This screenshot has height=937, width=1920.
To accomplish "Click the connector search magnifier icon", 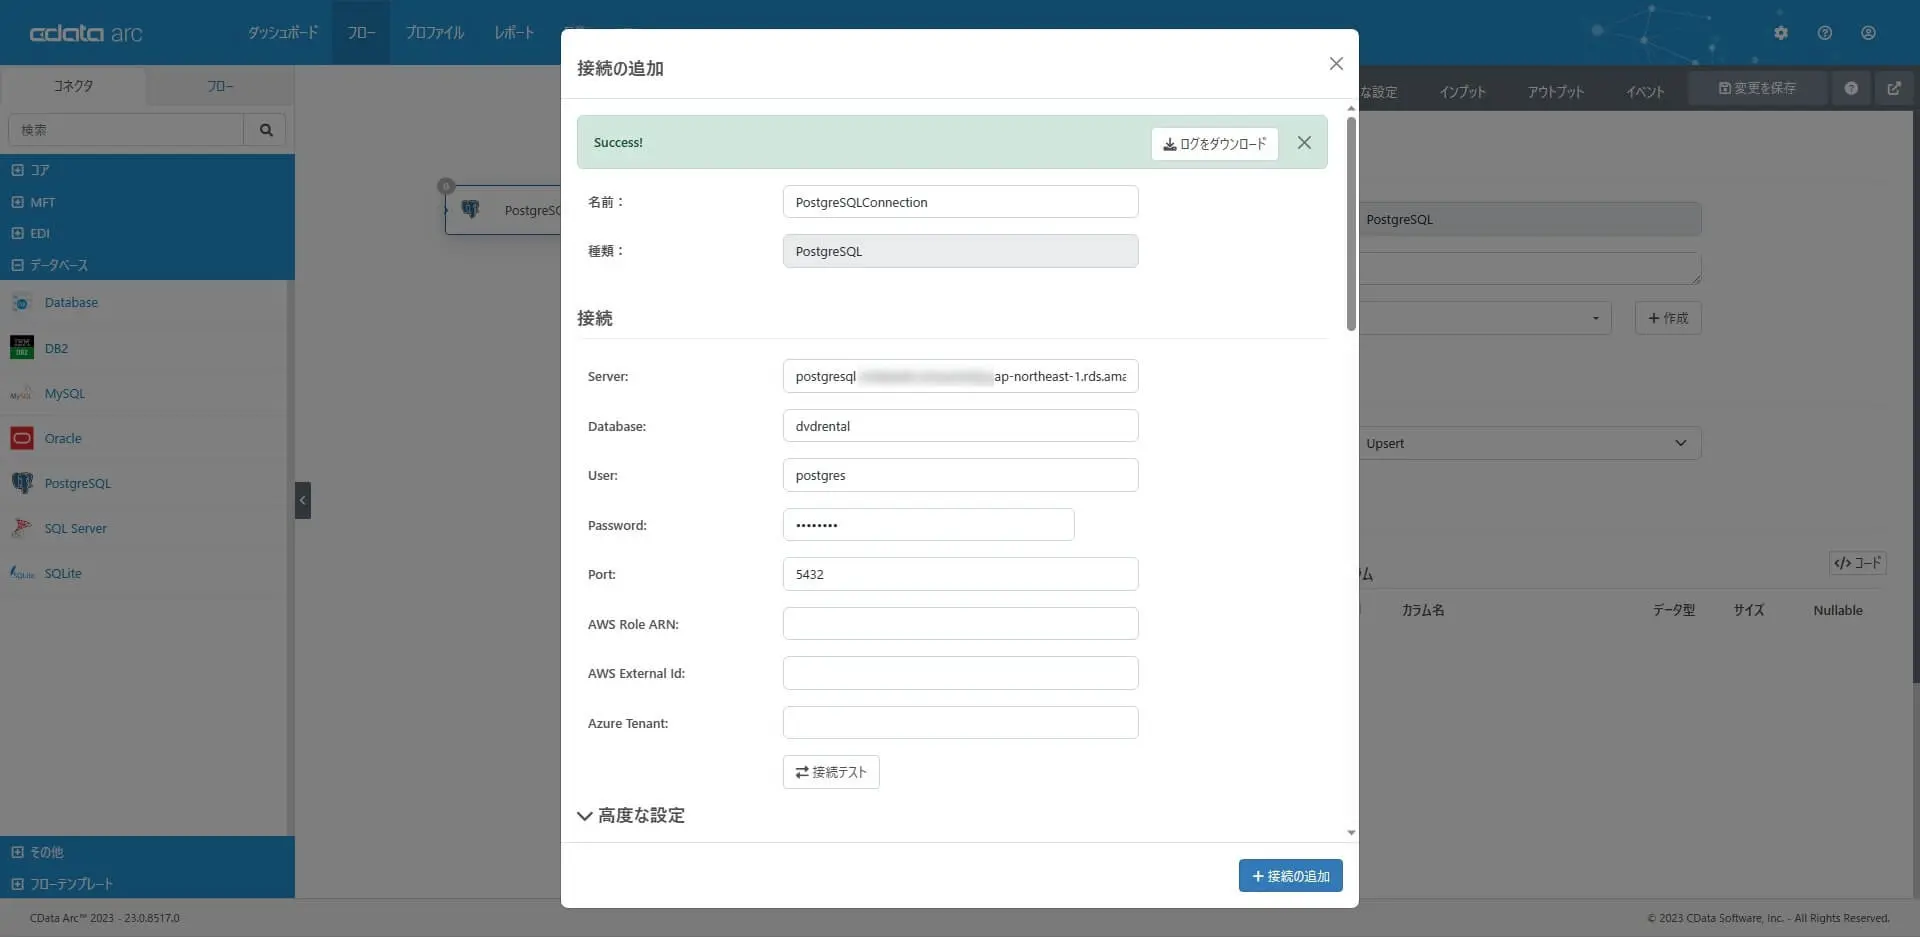I will point(266,130).
